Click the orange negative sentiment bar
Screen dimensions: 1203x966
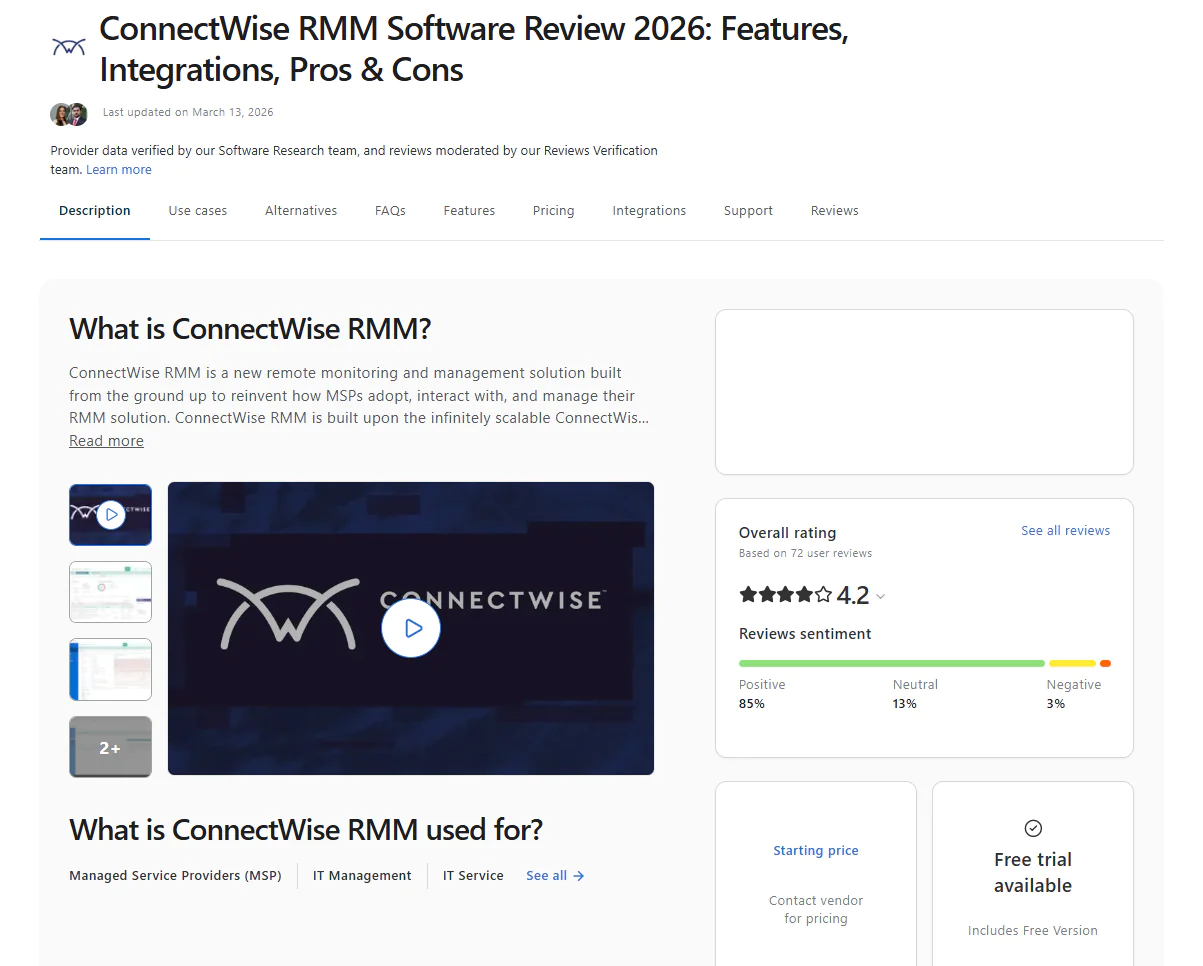1105,663
